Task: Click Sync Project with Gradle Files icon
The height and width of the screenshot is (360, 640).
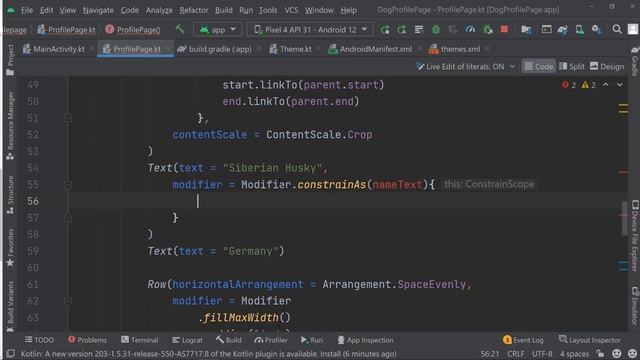Action: pos(562,29)
